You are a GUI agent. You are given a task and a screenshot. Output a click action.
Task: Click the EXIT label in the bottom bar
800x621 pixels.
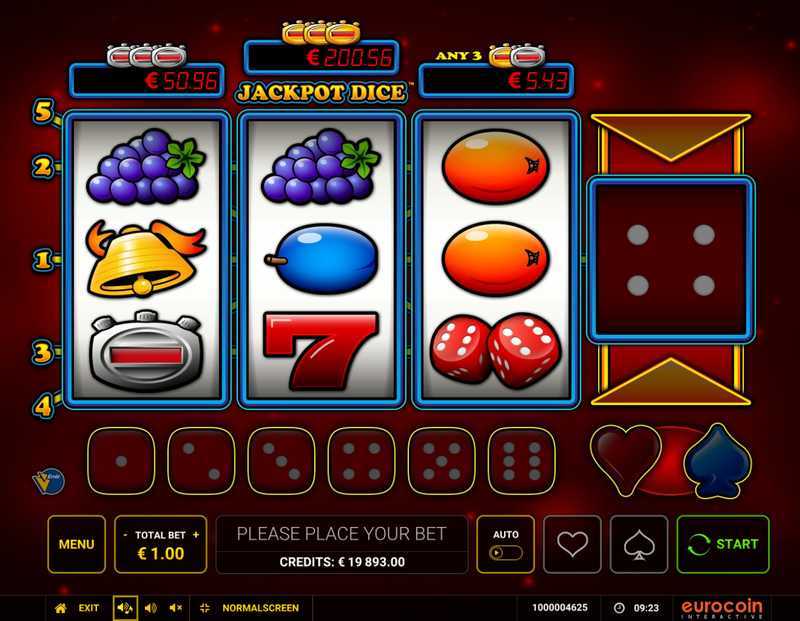89,608
